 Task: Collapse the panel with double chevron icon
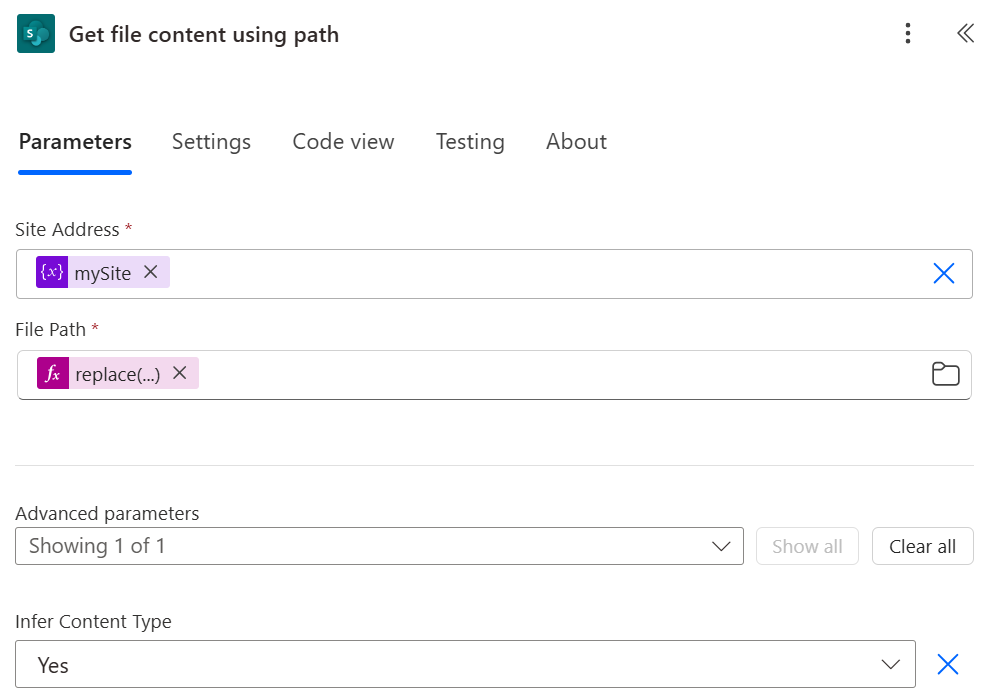point(965,33)
